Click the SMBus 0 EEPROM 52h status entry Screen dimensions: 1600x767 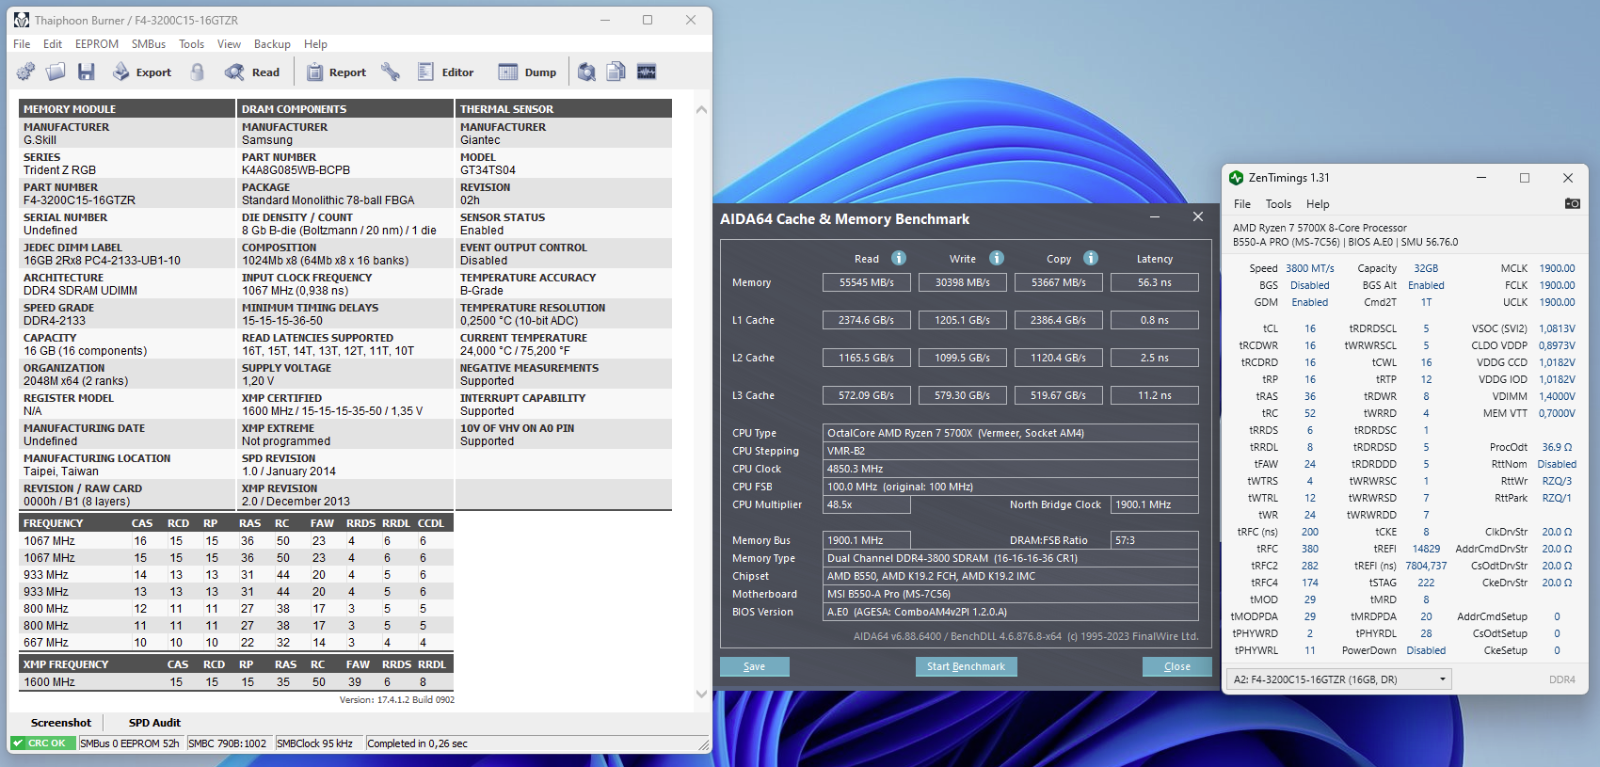point(130,743)
